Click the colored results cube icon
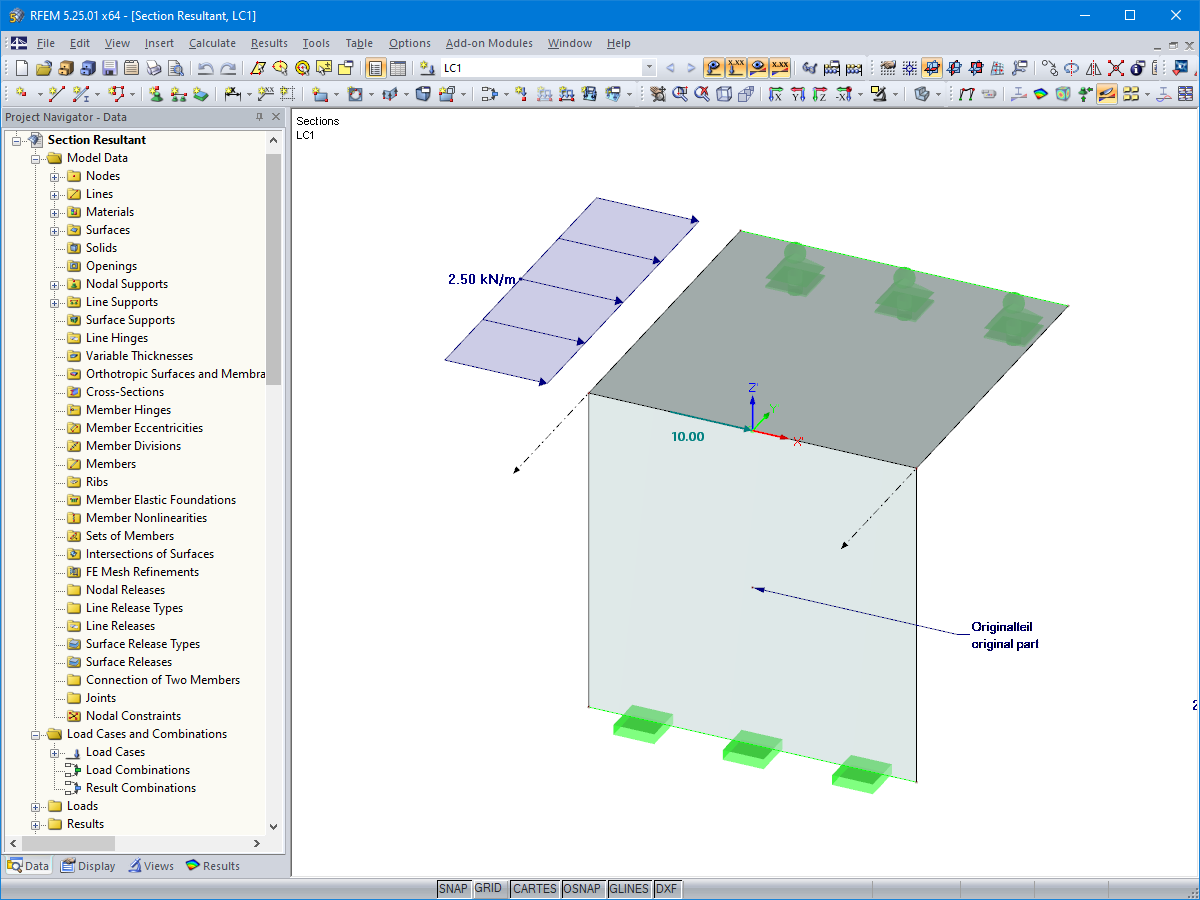The image size is (1200, 900). (x=1062, y=94)
